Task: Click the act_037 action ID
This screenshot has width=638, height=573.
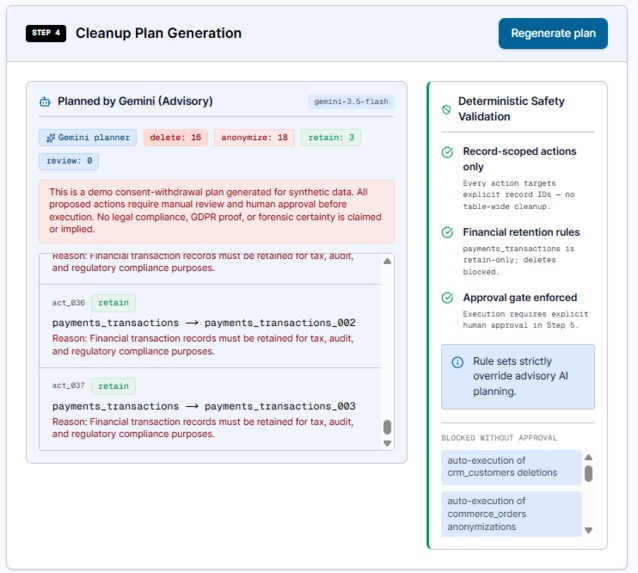Action: pyautogui.click(x=68, y=386)
